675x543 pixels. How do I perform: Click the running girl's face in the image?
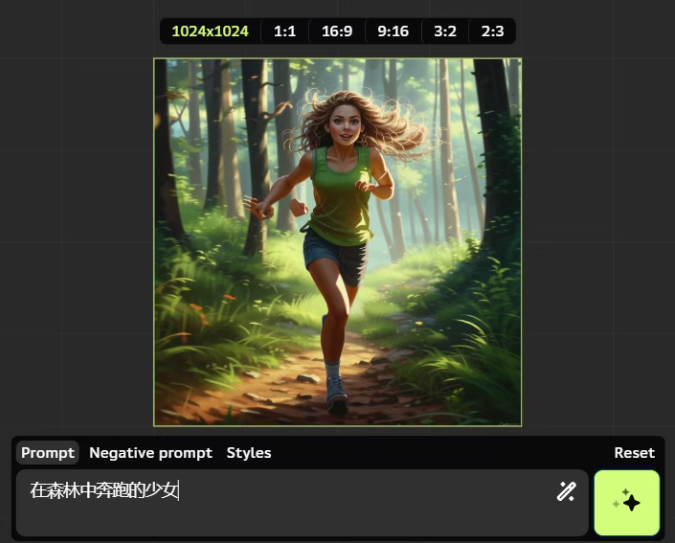[341, 129]
